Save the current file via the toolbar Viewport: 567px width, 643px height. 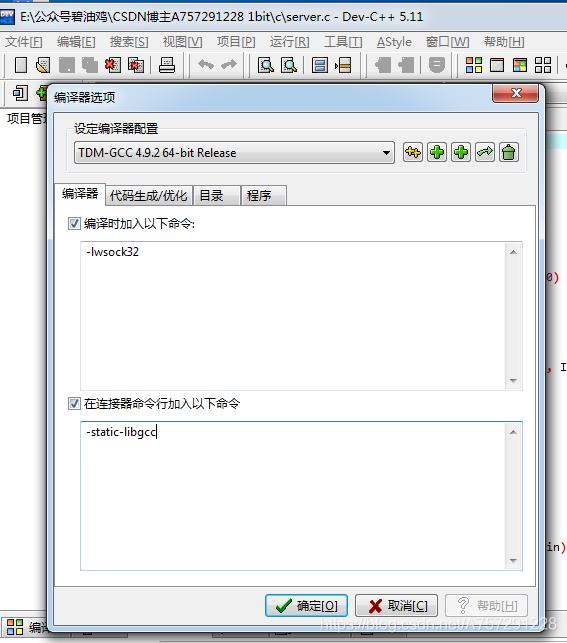tap(67, 65)
